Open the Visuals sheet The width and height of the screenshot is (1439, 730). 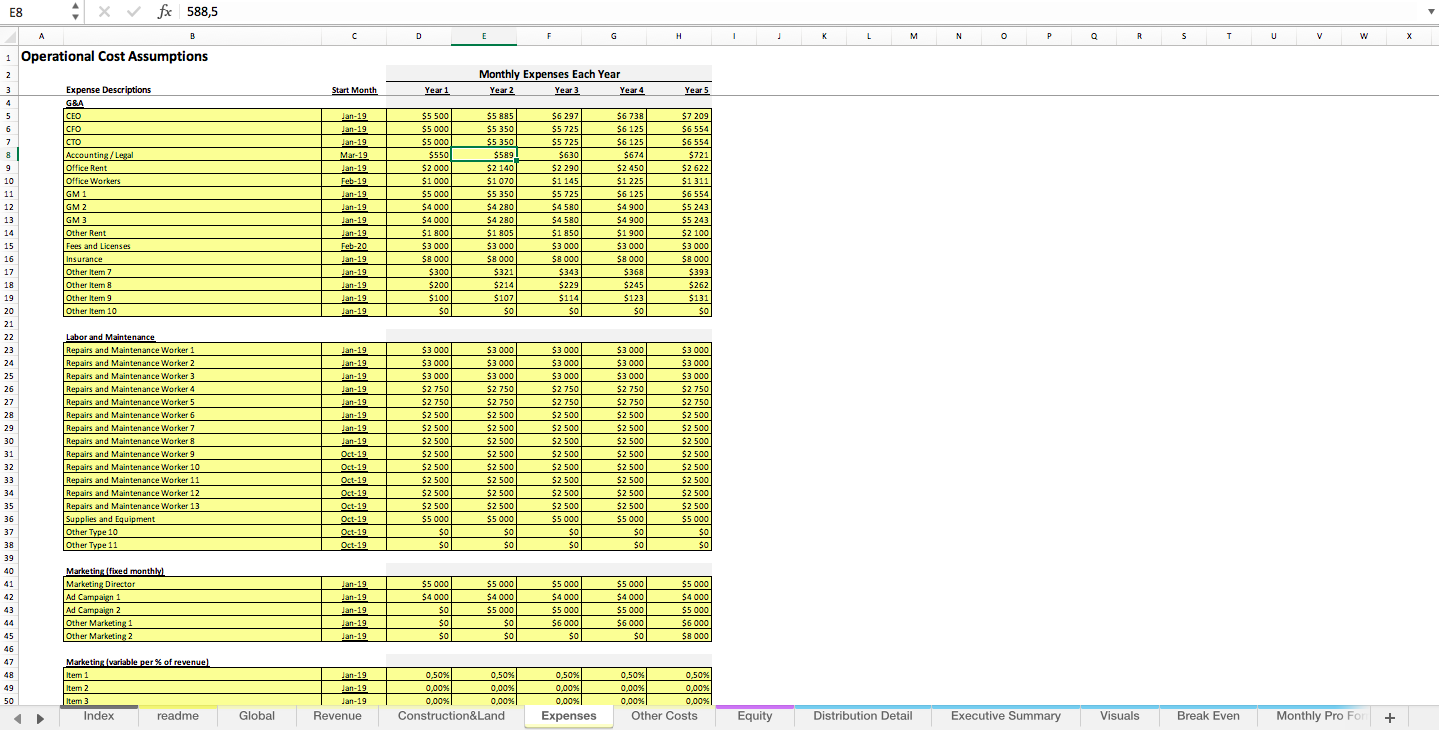[1119, 716]
